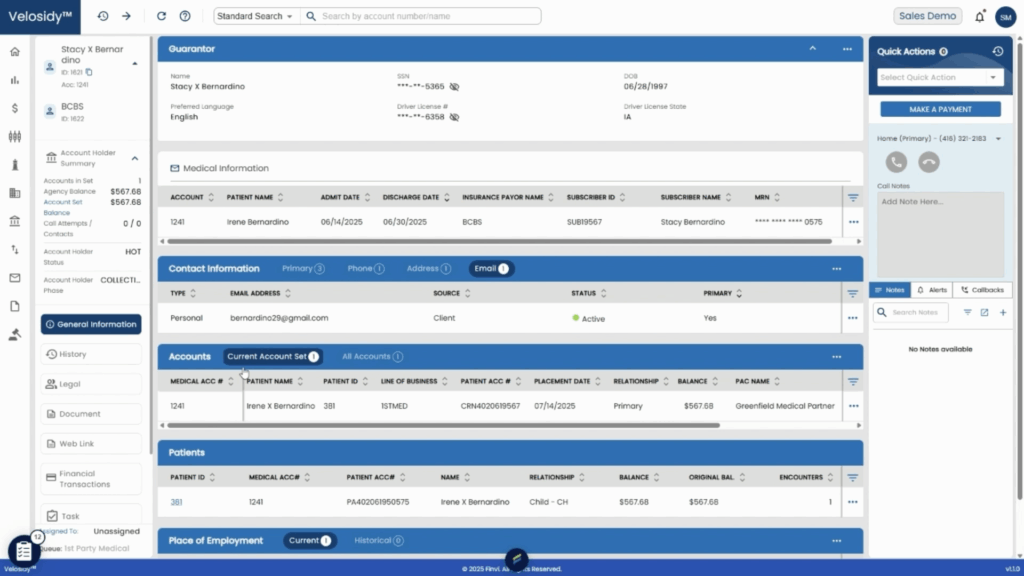Image resolution: width=1024 pixels, height=576 pixels.
Task: Open the dollar sign payments sidebar icon
Action: (14, 108)
